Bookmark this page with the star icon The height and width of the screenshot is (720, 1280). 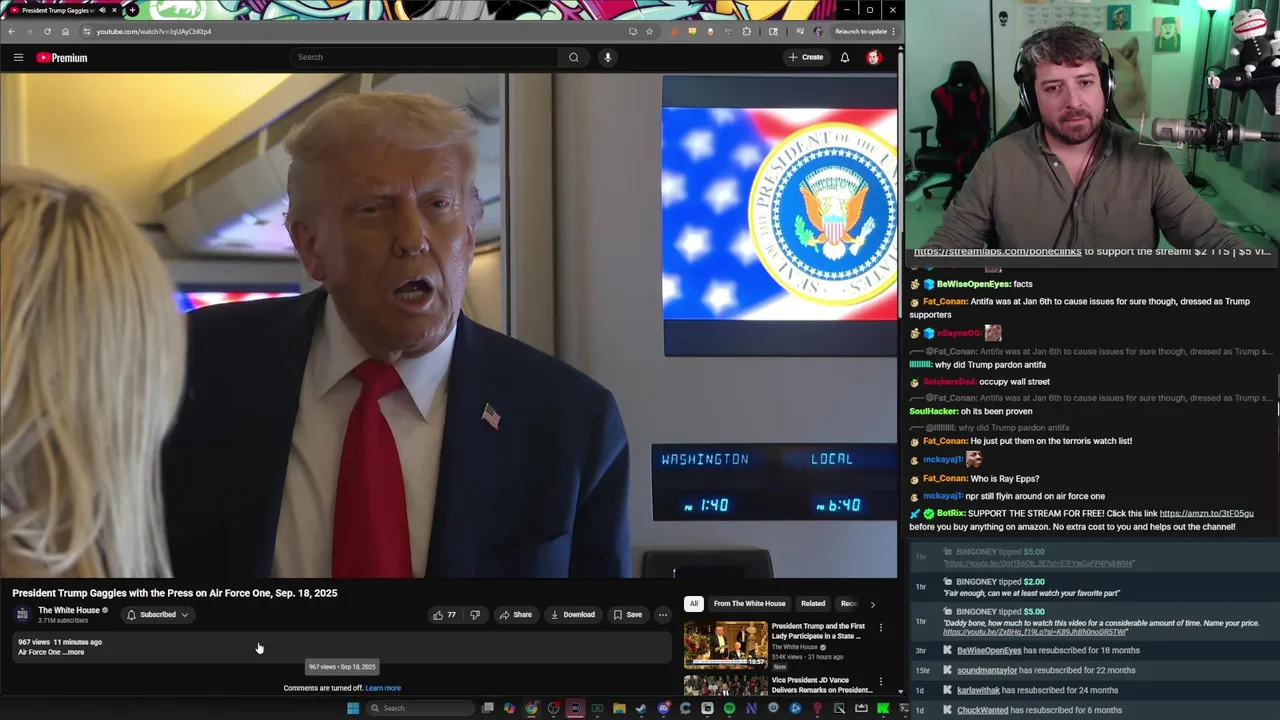point(649,31)
